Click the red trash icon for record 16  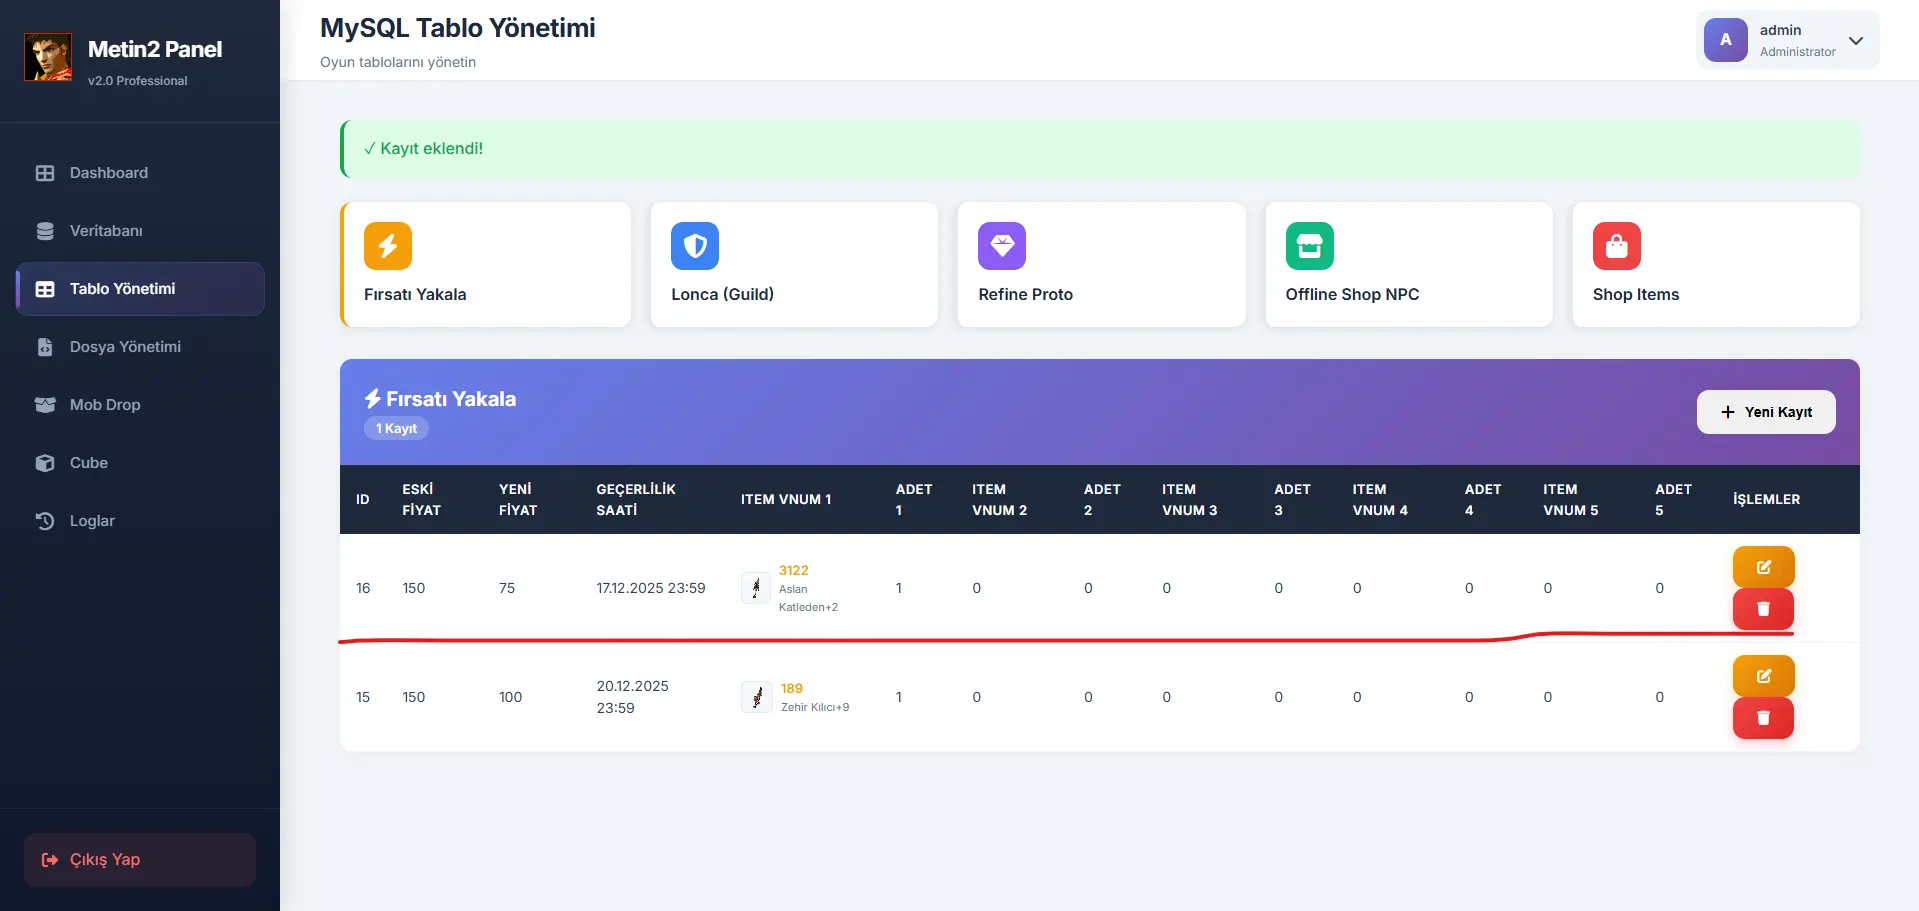1763,609
